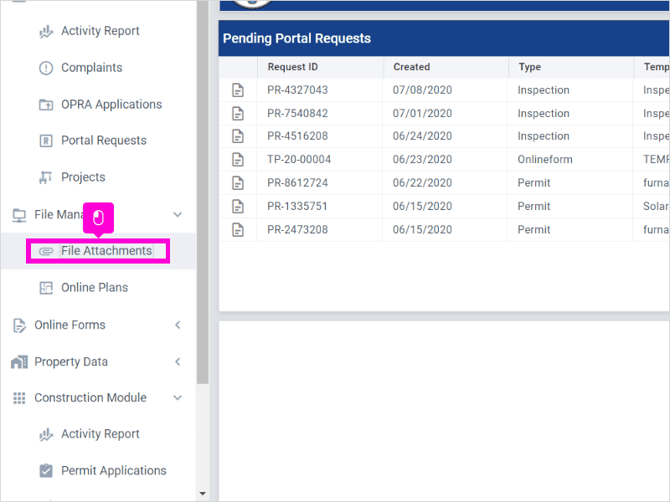Click the Pending Portal Requests panel title

point(297,38)
